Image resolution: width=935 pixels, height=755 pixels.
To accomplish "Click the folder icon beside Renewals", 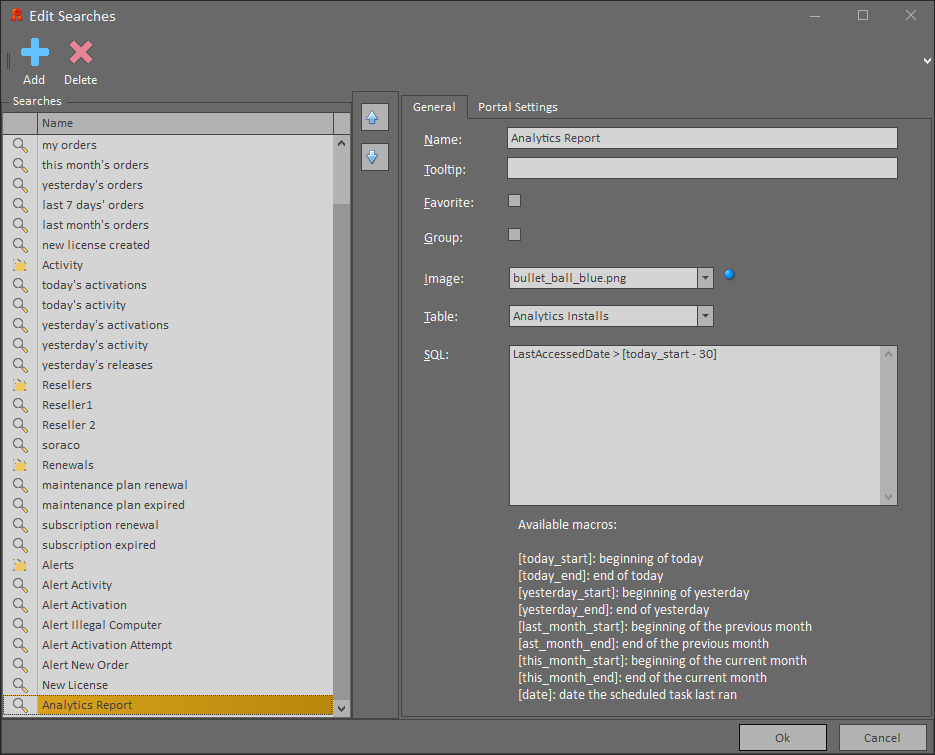I will (x=20, y=465).
